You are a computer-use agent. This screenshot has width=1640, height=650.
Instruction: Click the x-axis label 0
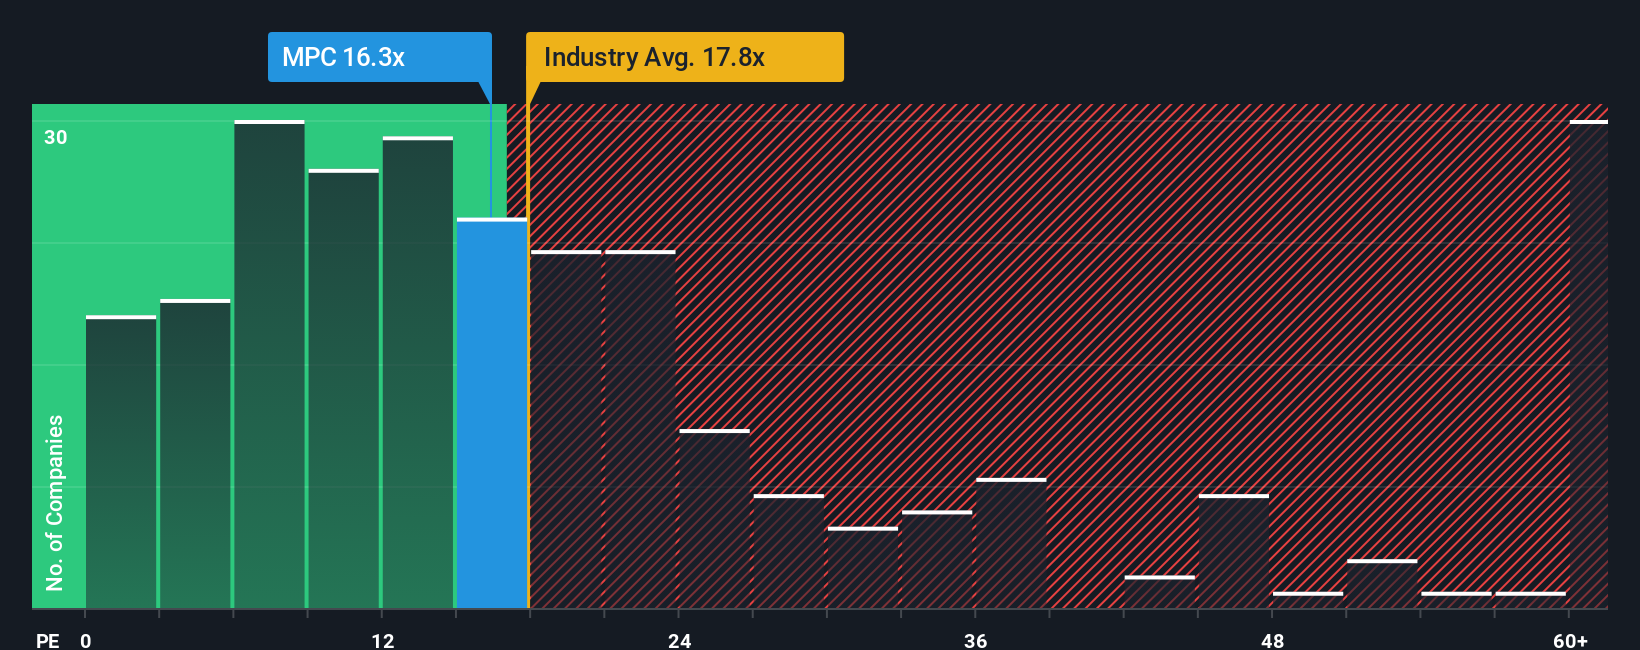86,640
